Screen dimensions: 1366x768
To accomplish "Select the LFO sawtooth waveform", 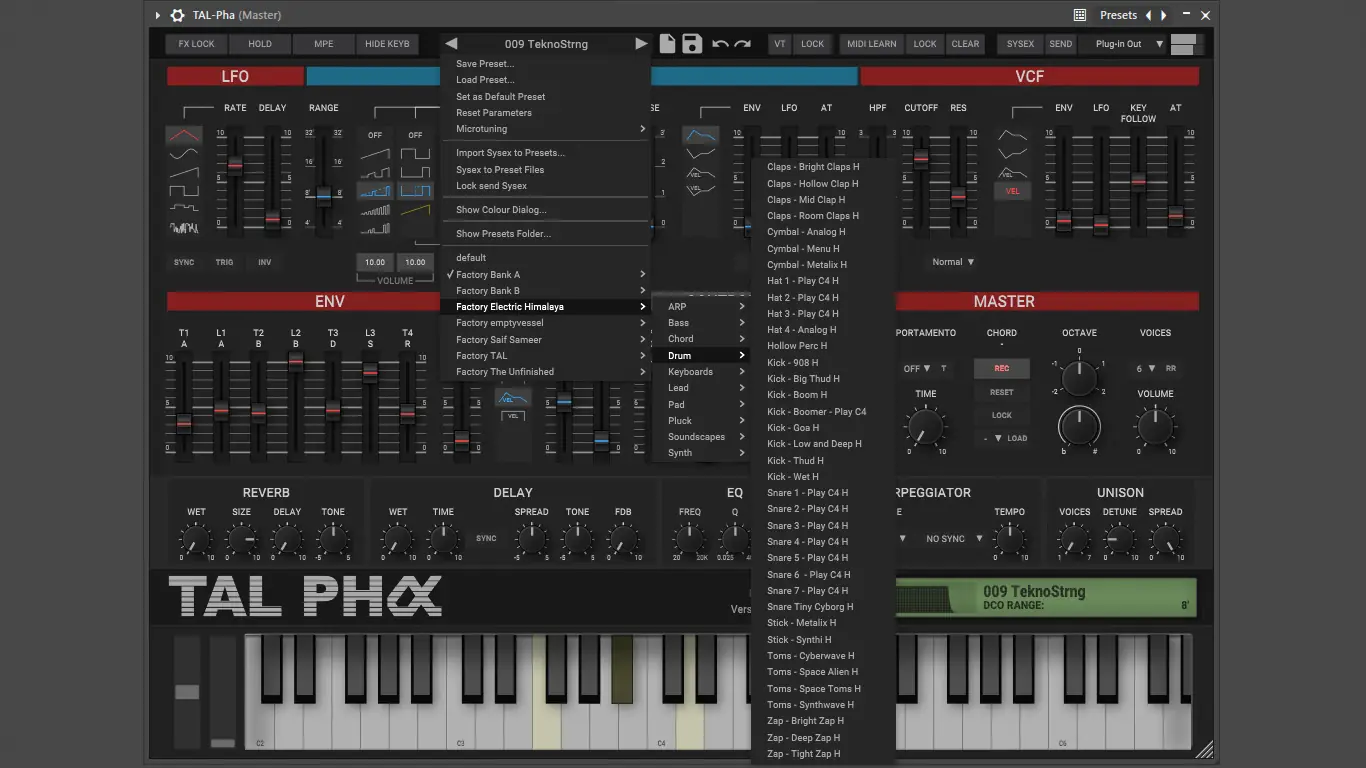I will (184, 172).
